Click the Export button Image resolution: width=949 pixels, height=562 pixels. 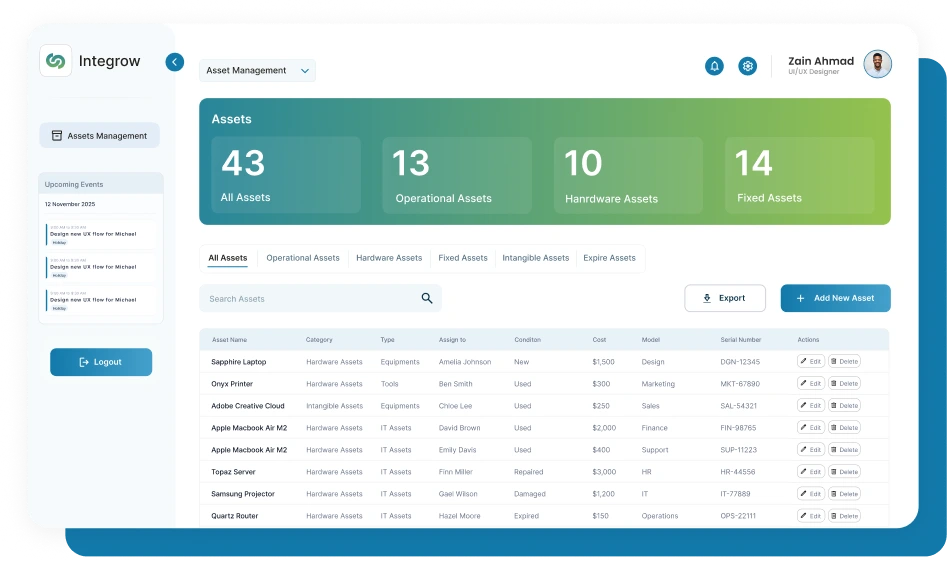click(725, 298)
